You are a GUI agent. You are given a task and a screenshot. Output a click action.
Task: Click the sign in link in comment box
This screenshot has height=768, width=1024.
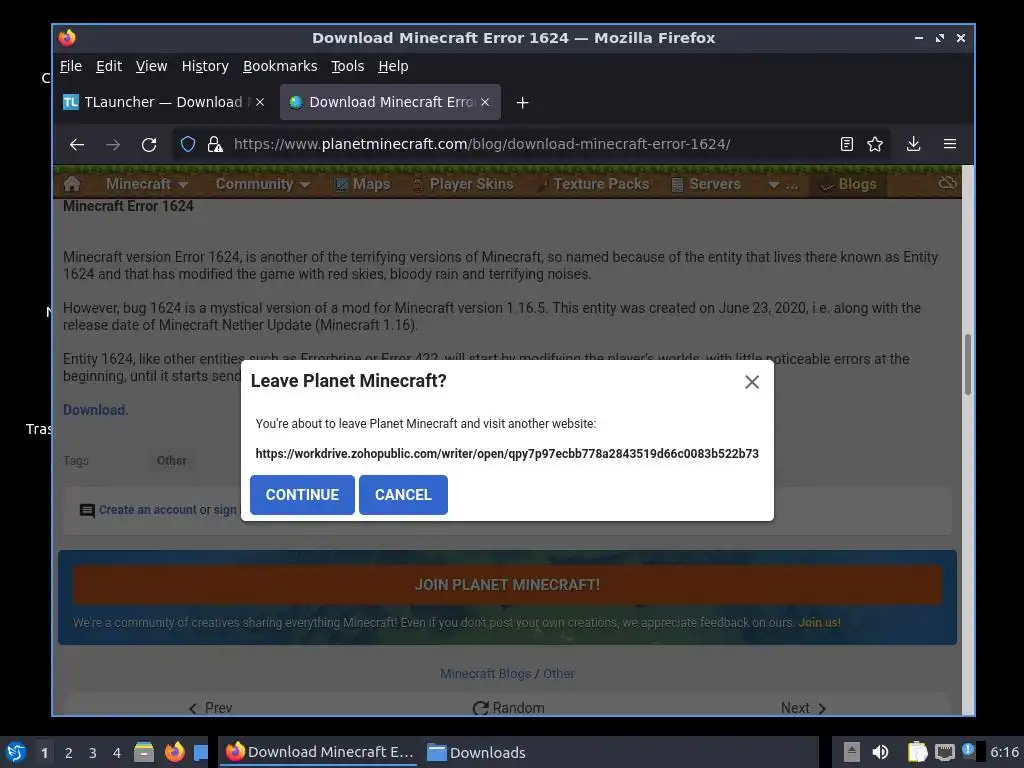pos(225,509)
